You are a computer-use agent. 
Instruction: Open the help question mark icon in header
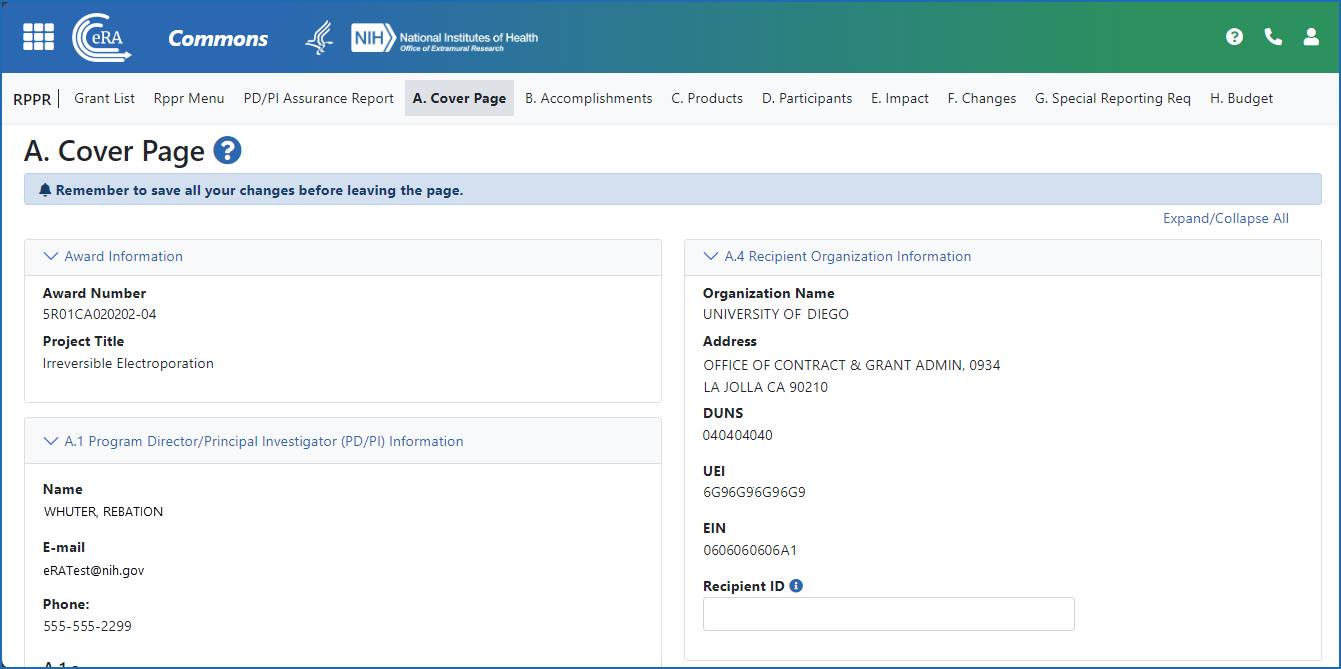pyautogui.click(x=1235, y=37)
